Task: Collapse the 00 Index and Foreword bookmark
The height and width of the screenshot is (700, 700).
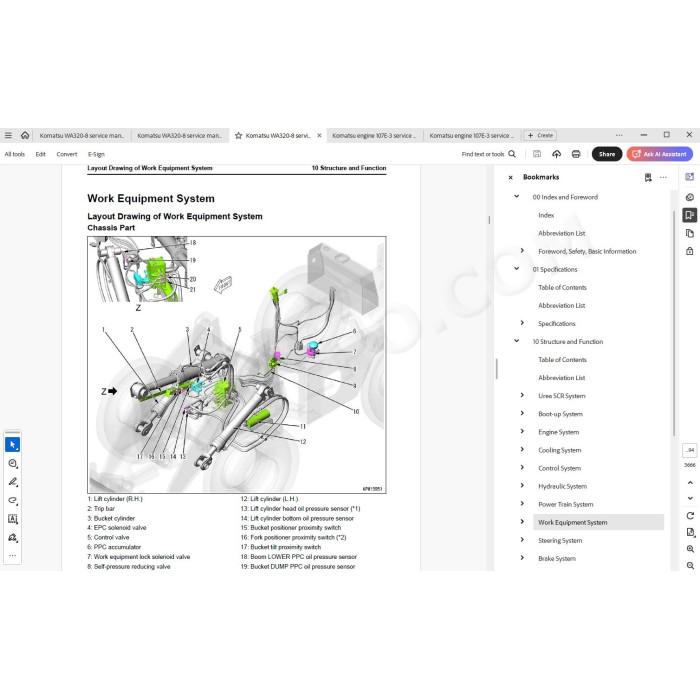Action: coord(517,196)
